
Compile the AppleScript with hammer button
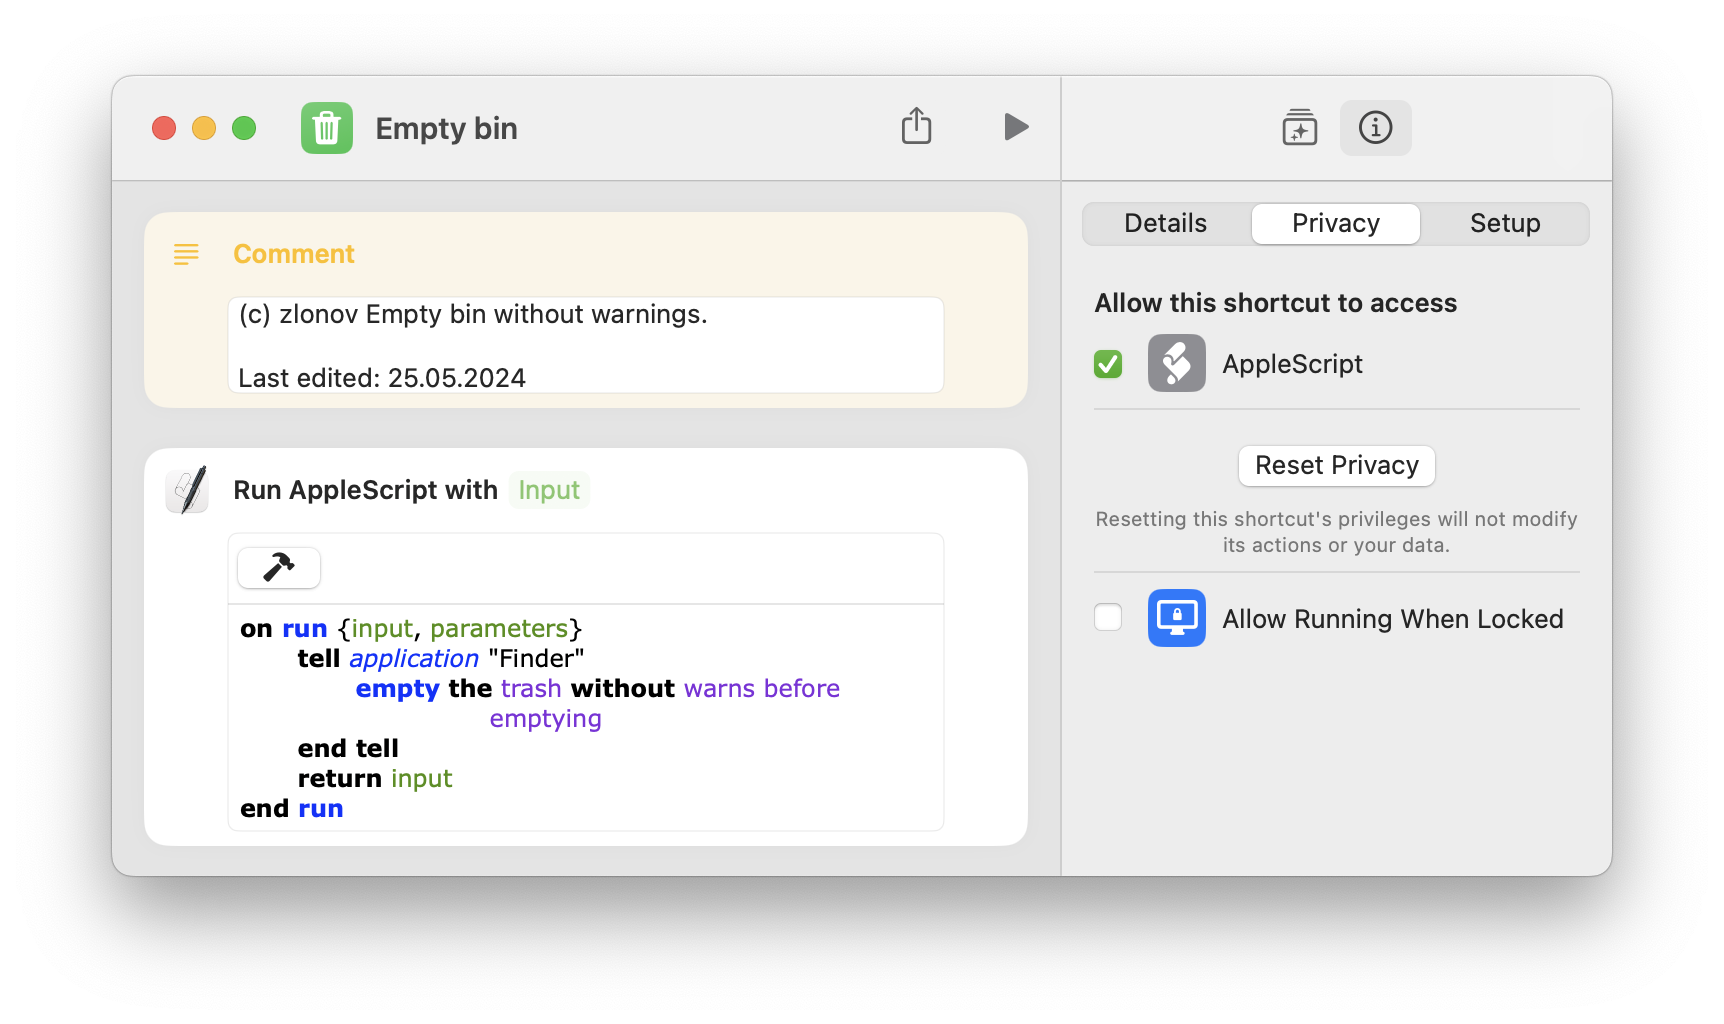coord(279,568)
